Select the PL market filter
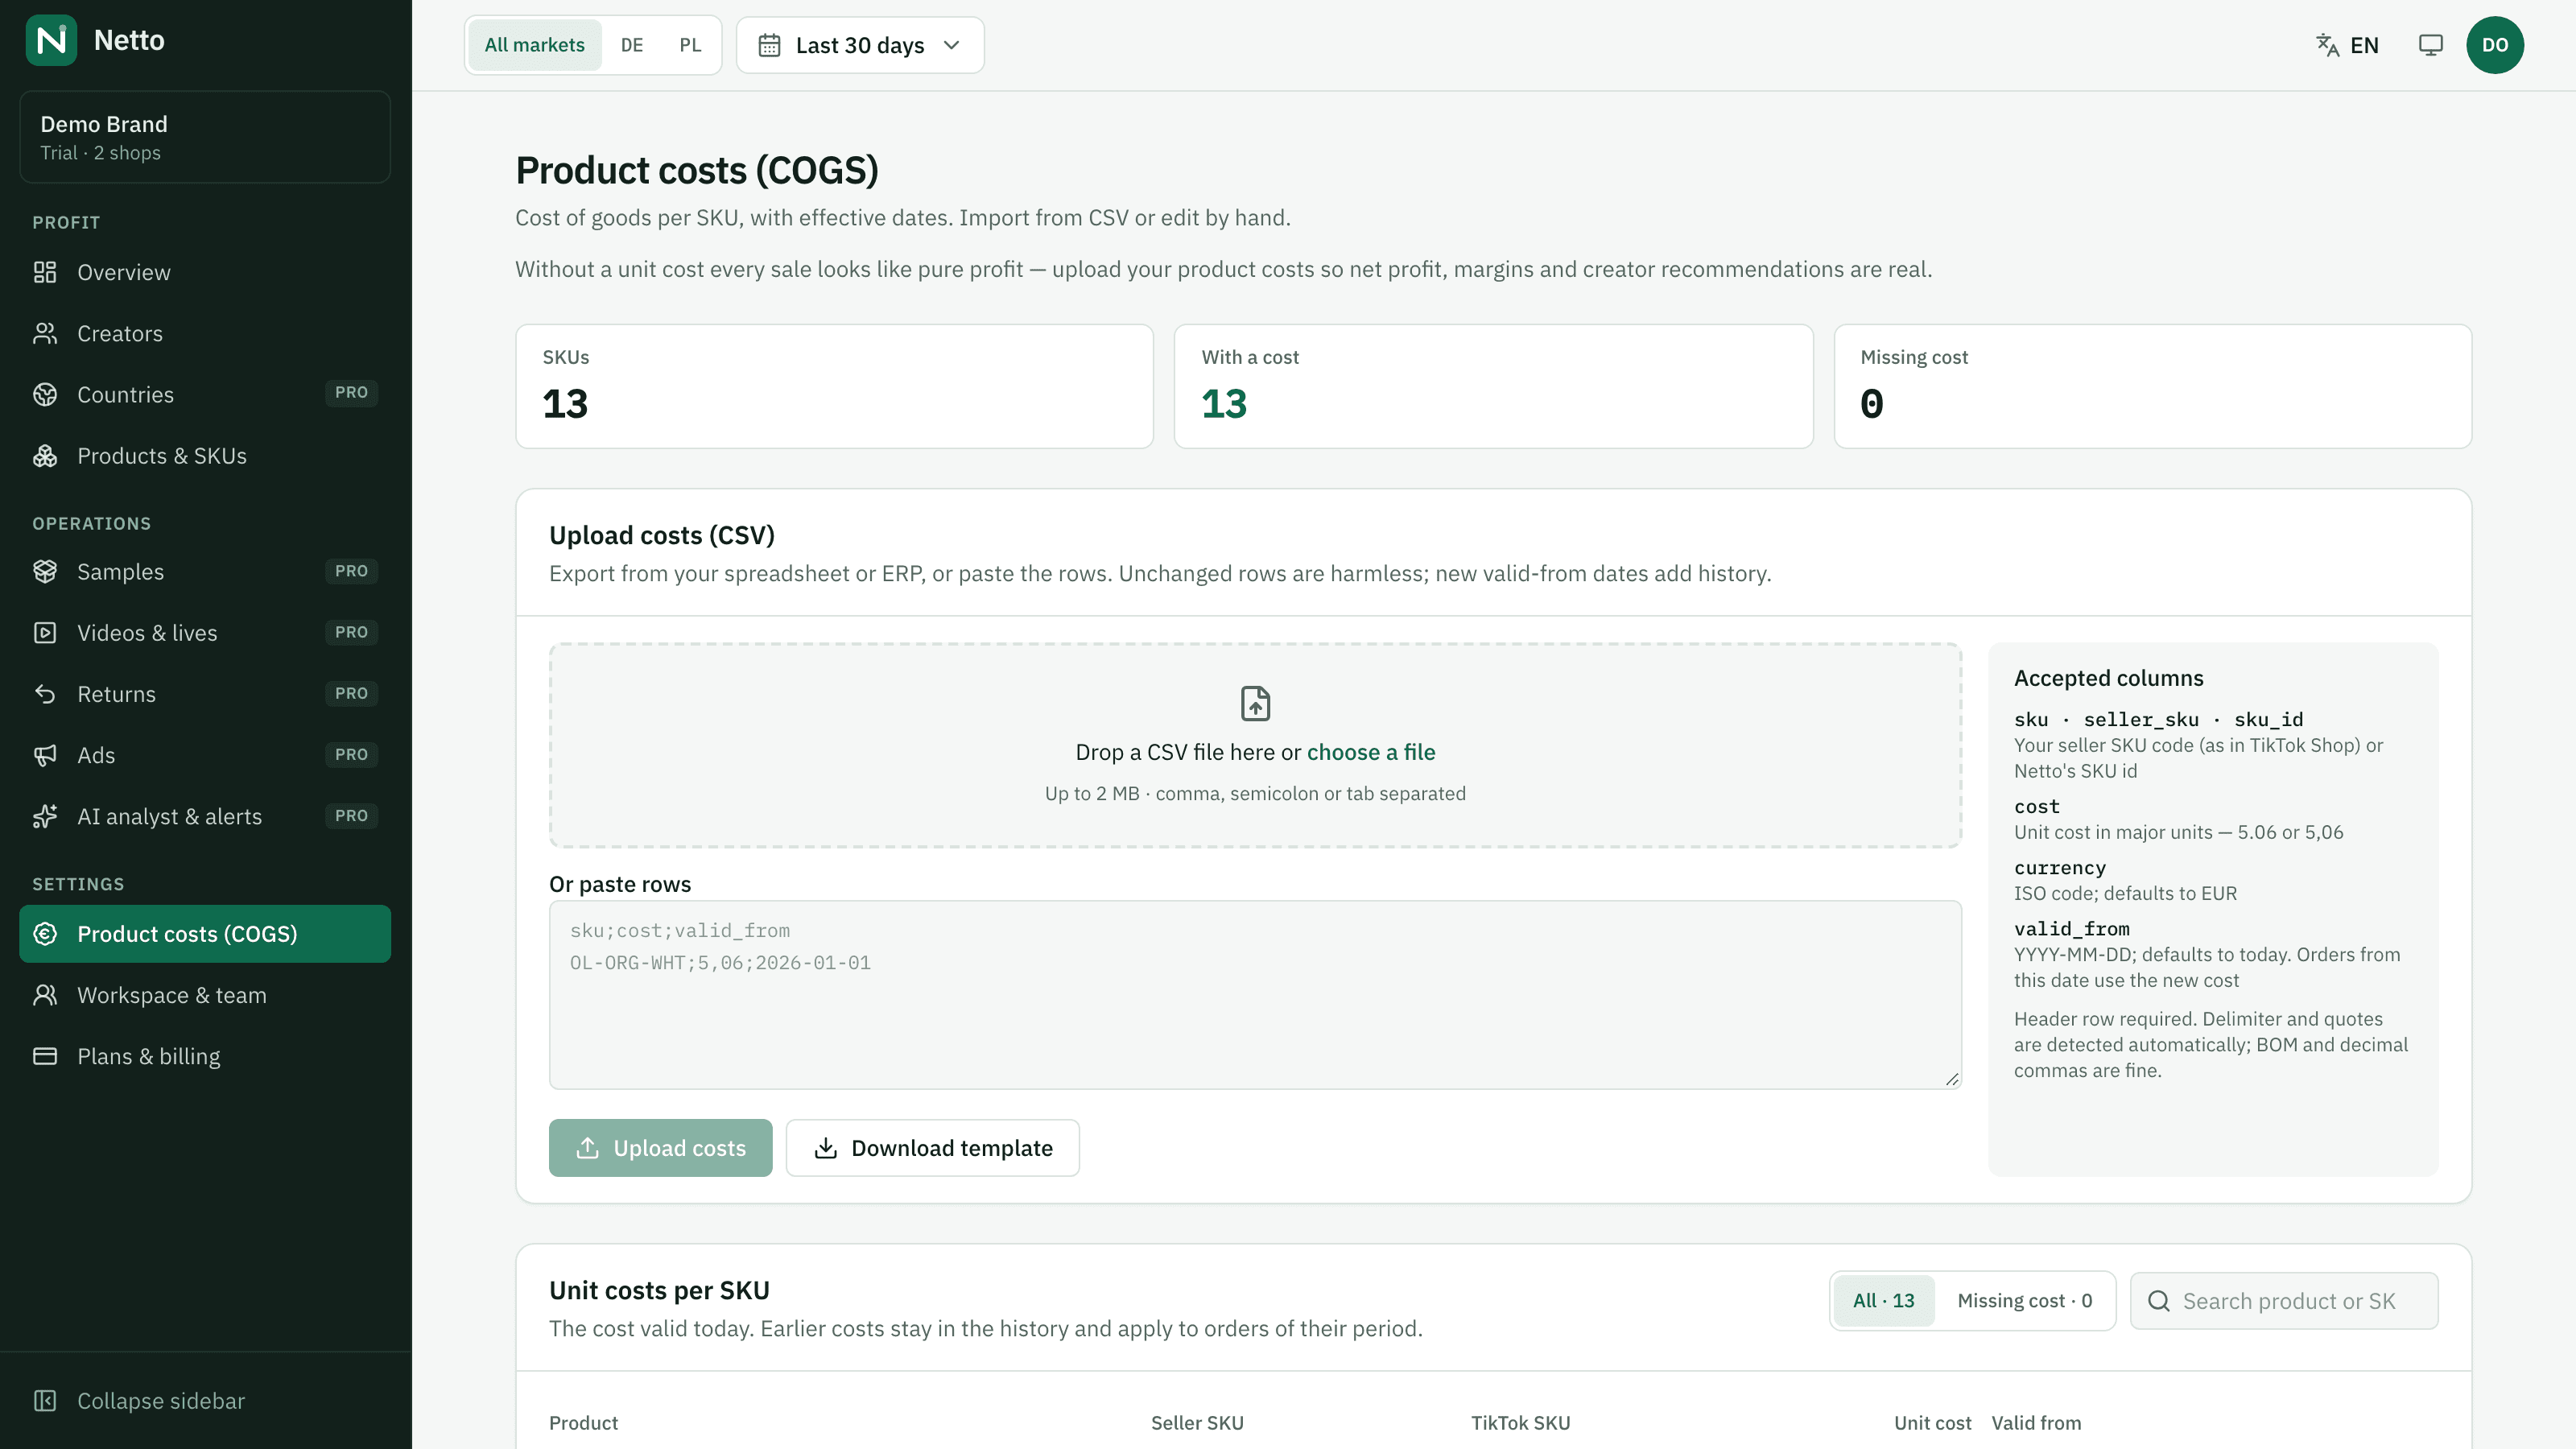2576x1449 pixels. 690,45
